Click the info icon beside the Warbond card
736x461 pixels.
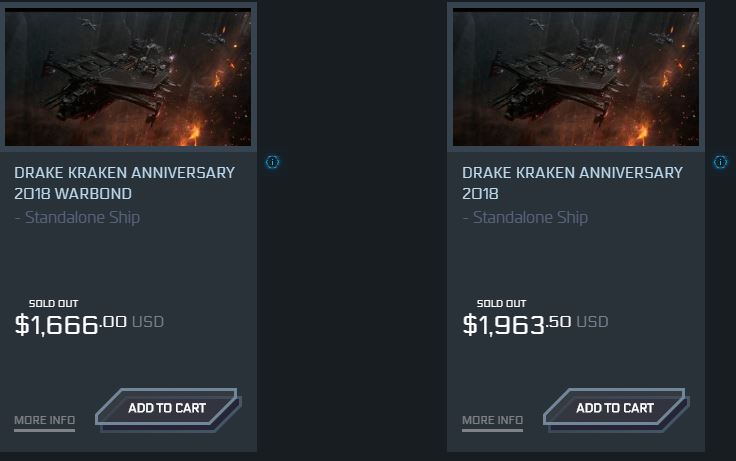(x=272, y=162)
